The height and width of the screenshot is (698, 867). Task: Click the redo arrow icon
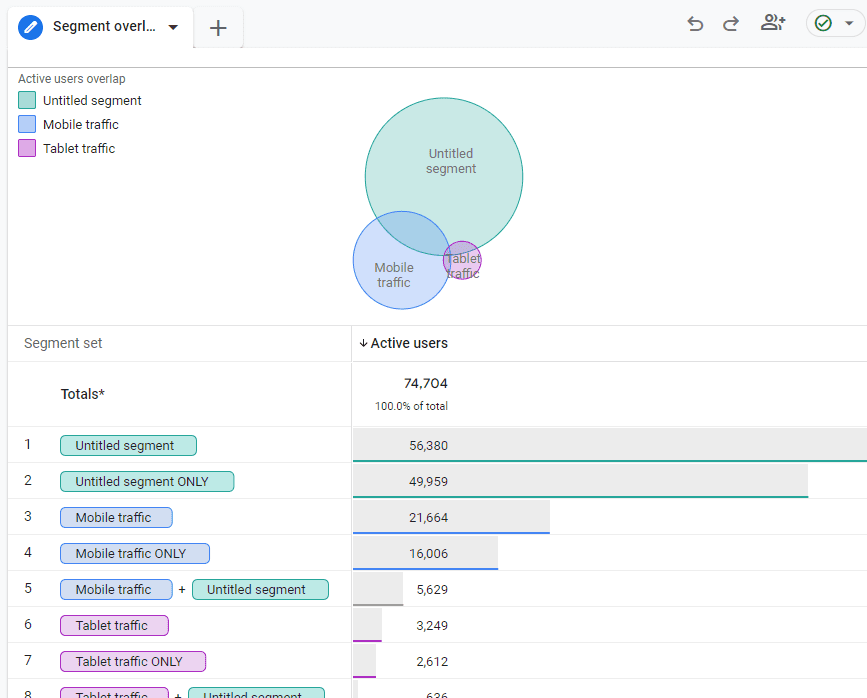[x=731, y=24]
